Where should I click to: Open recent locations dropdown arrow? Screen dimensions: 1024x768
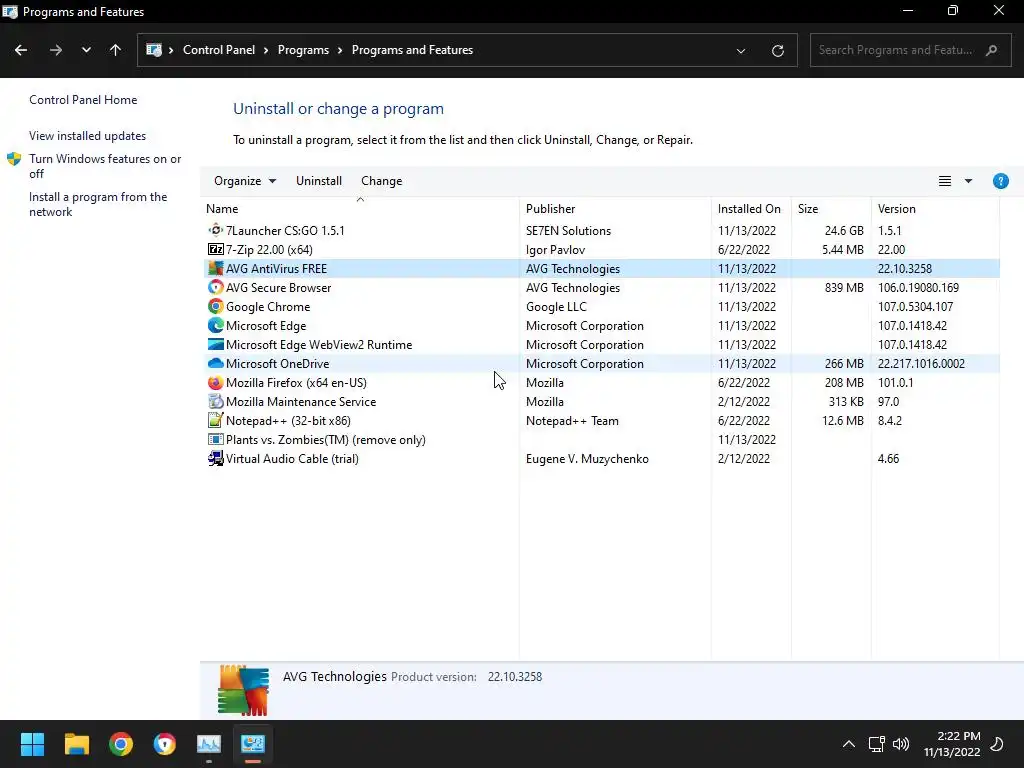coord(86,50)
